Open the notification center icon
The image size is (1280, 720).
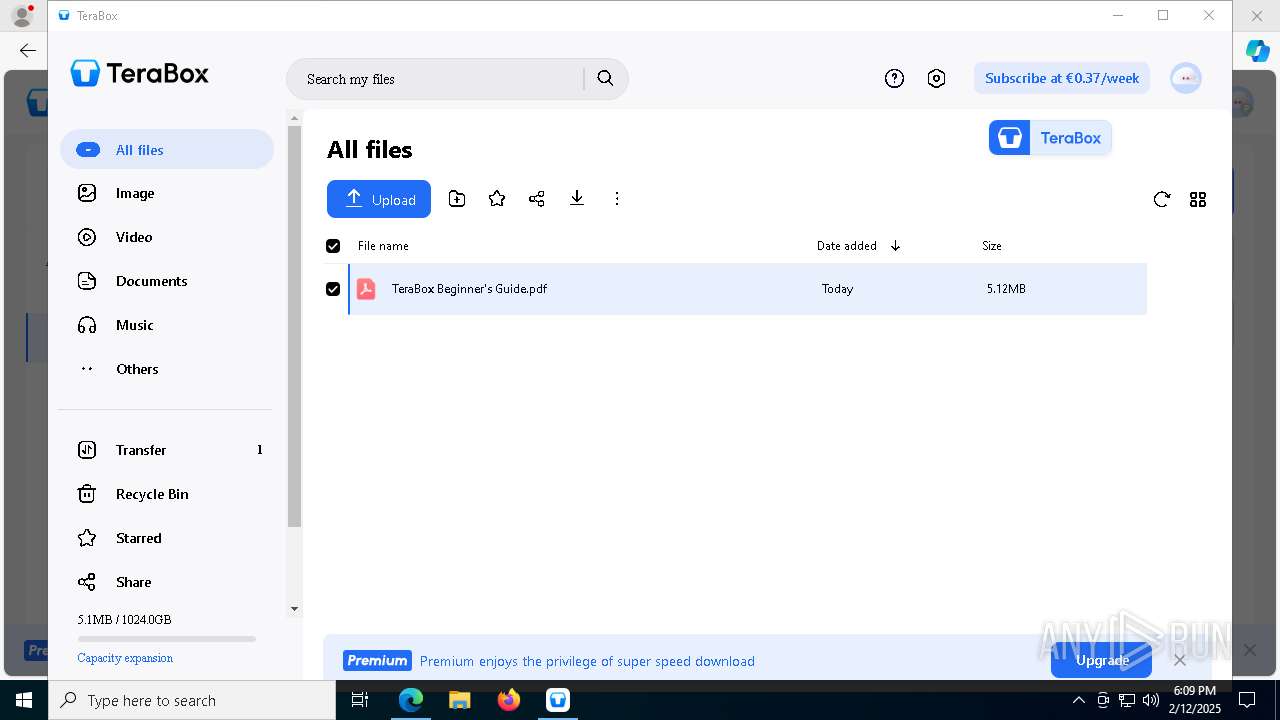[x=1247, y=700]
